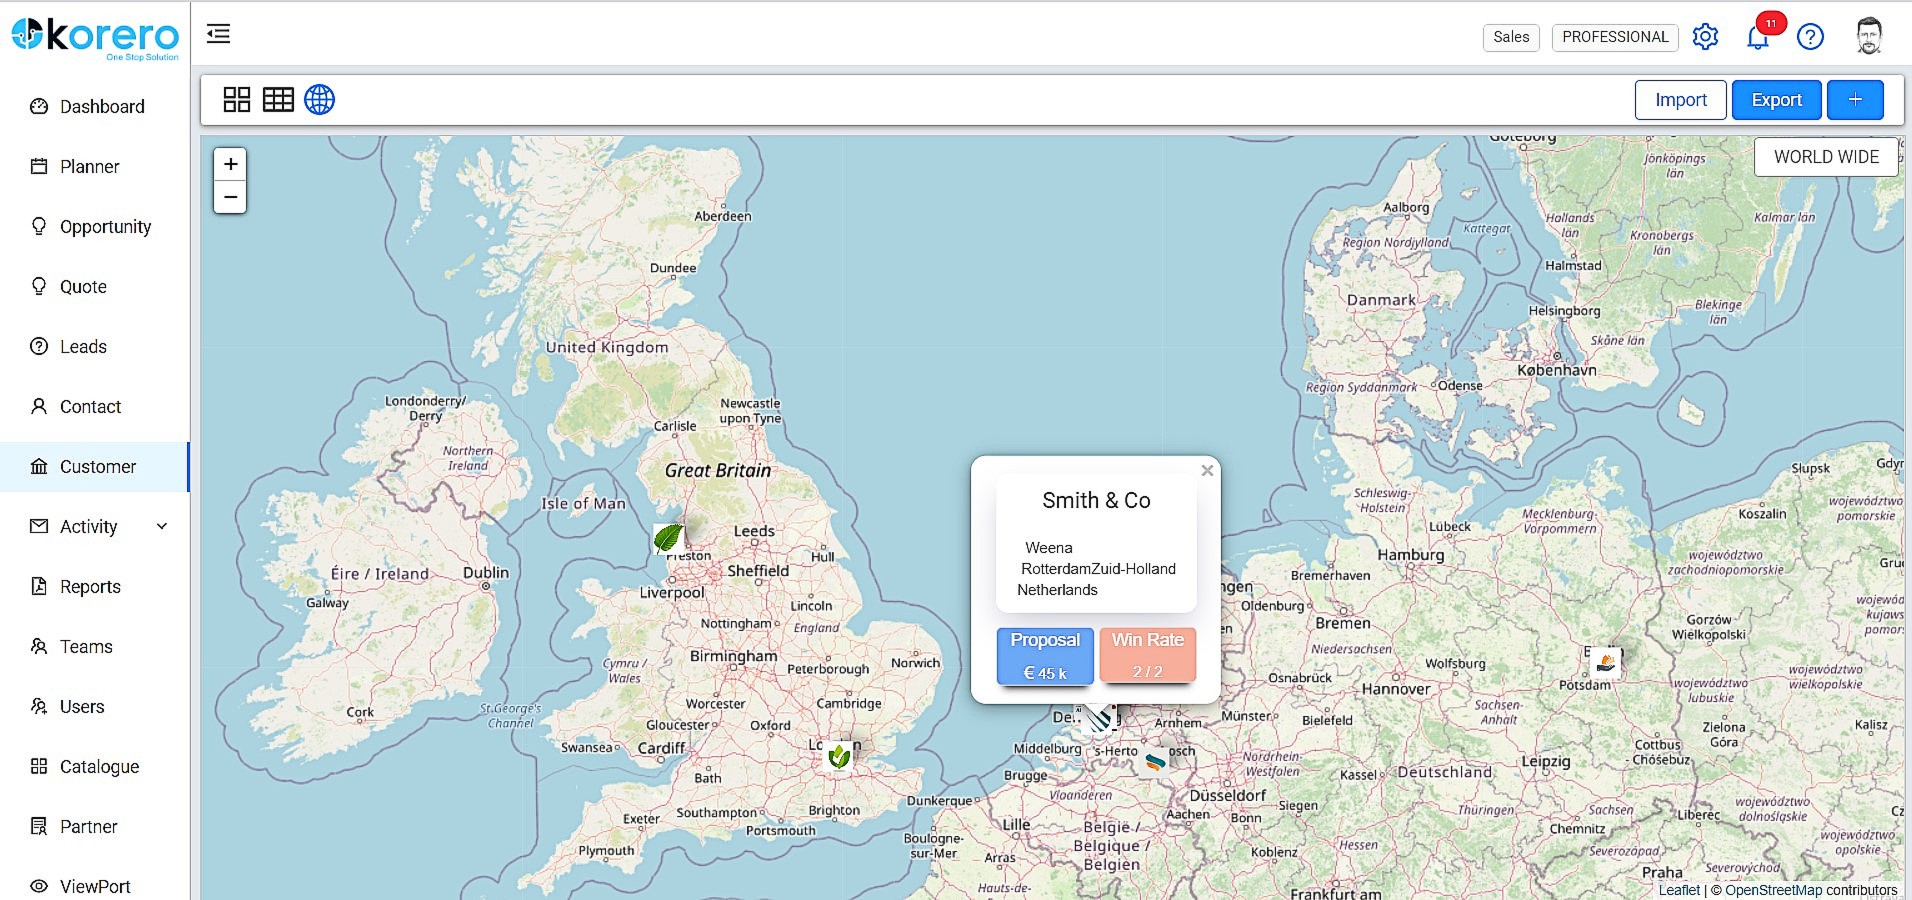This screenshot has height=900, width=1912.
Task: Click the ViewPort eye icon
Action: point(39,886)
